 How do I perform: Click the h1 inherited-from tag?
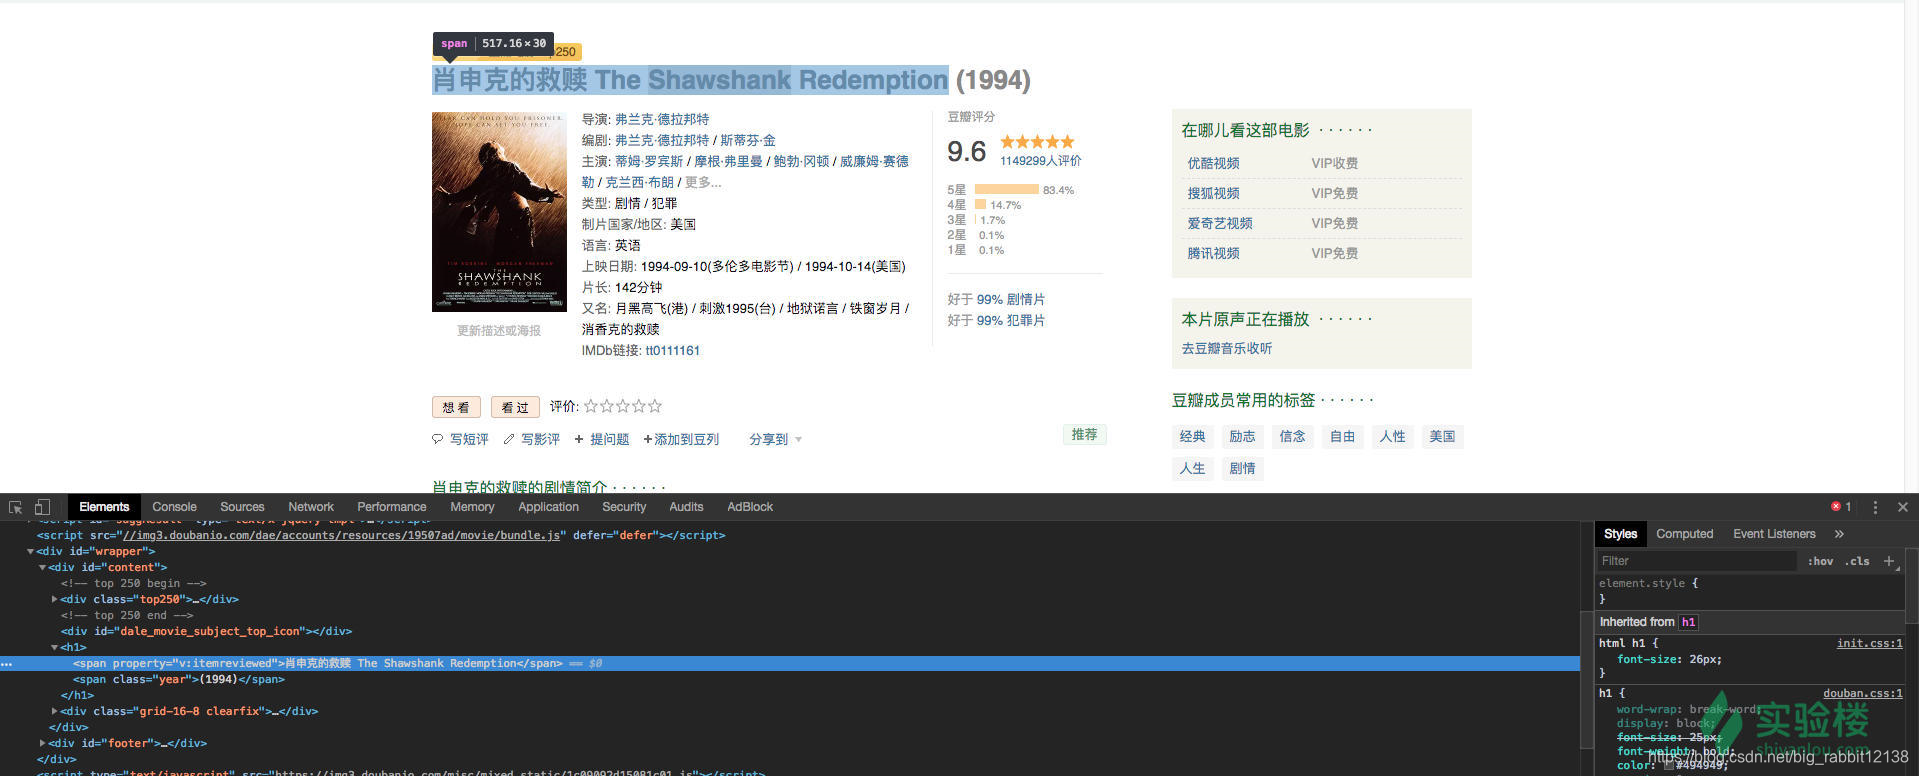tap(1687, 622)
